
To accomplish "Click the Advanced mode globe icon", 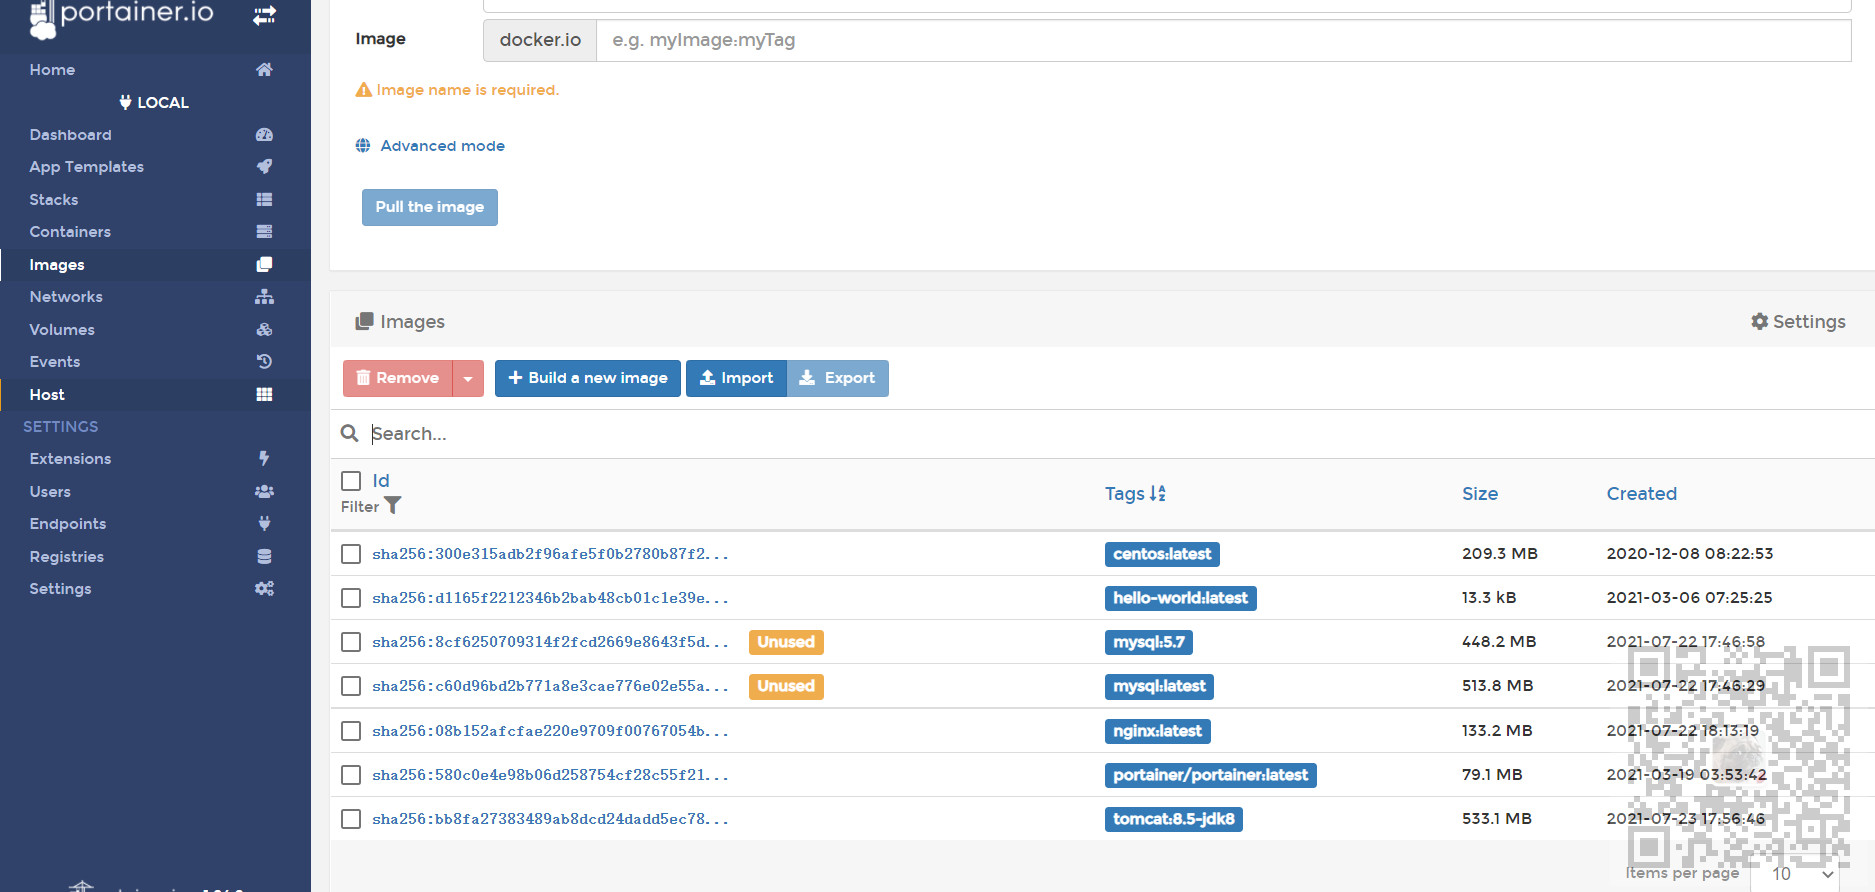I will pyautogui.click(x=363, y=146).
